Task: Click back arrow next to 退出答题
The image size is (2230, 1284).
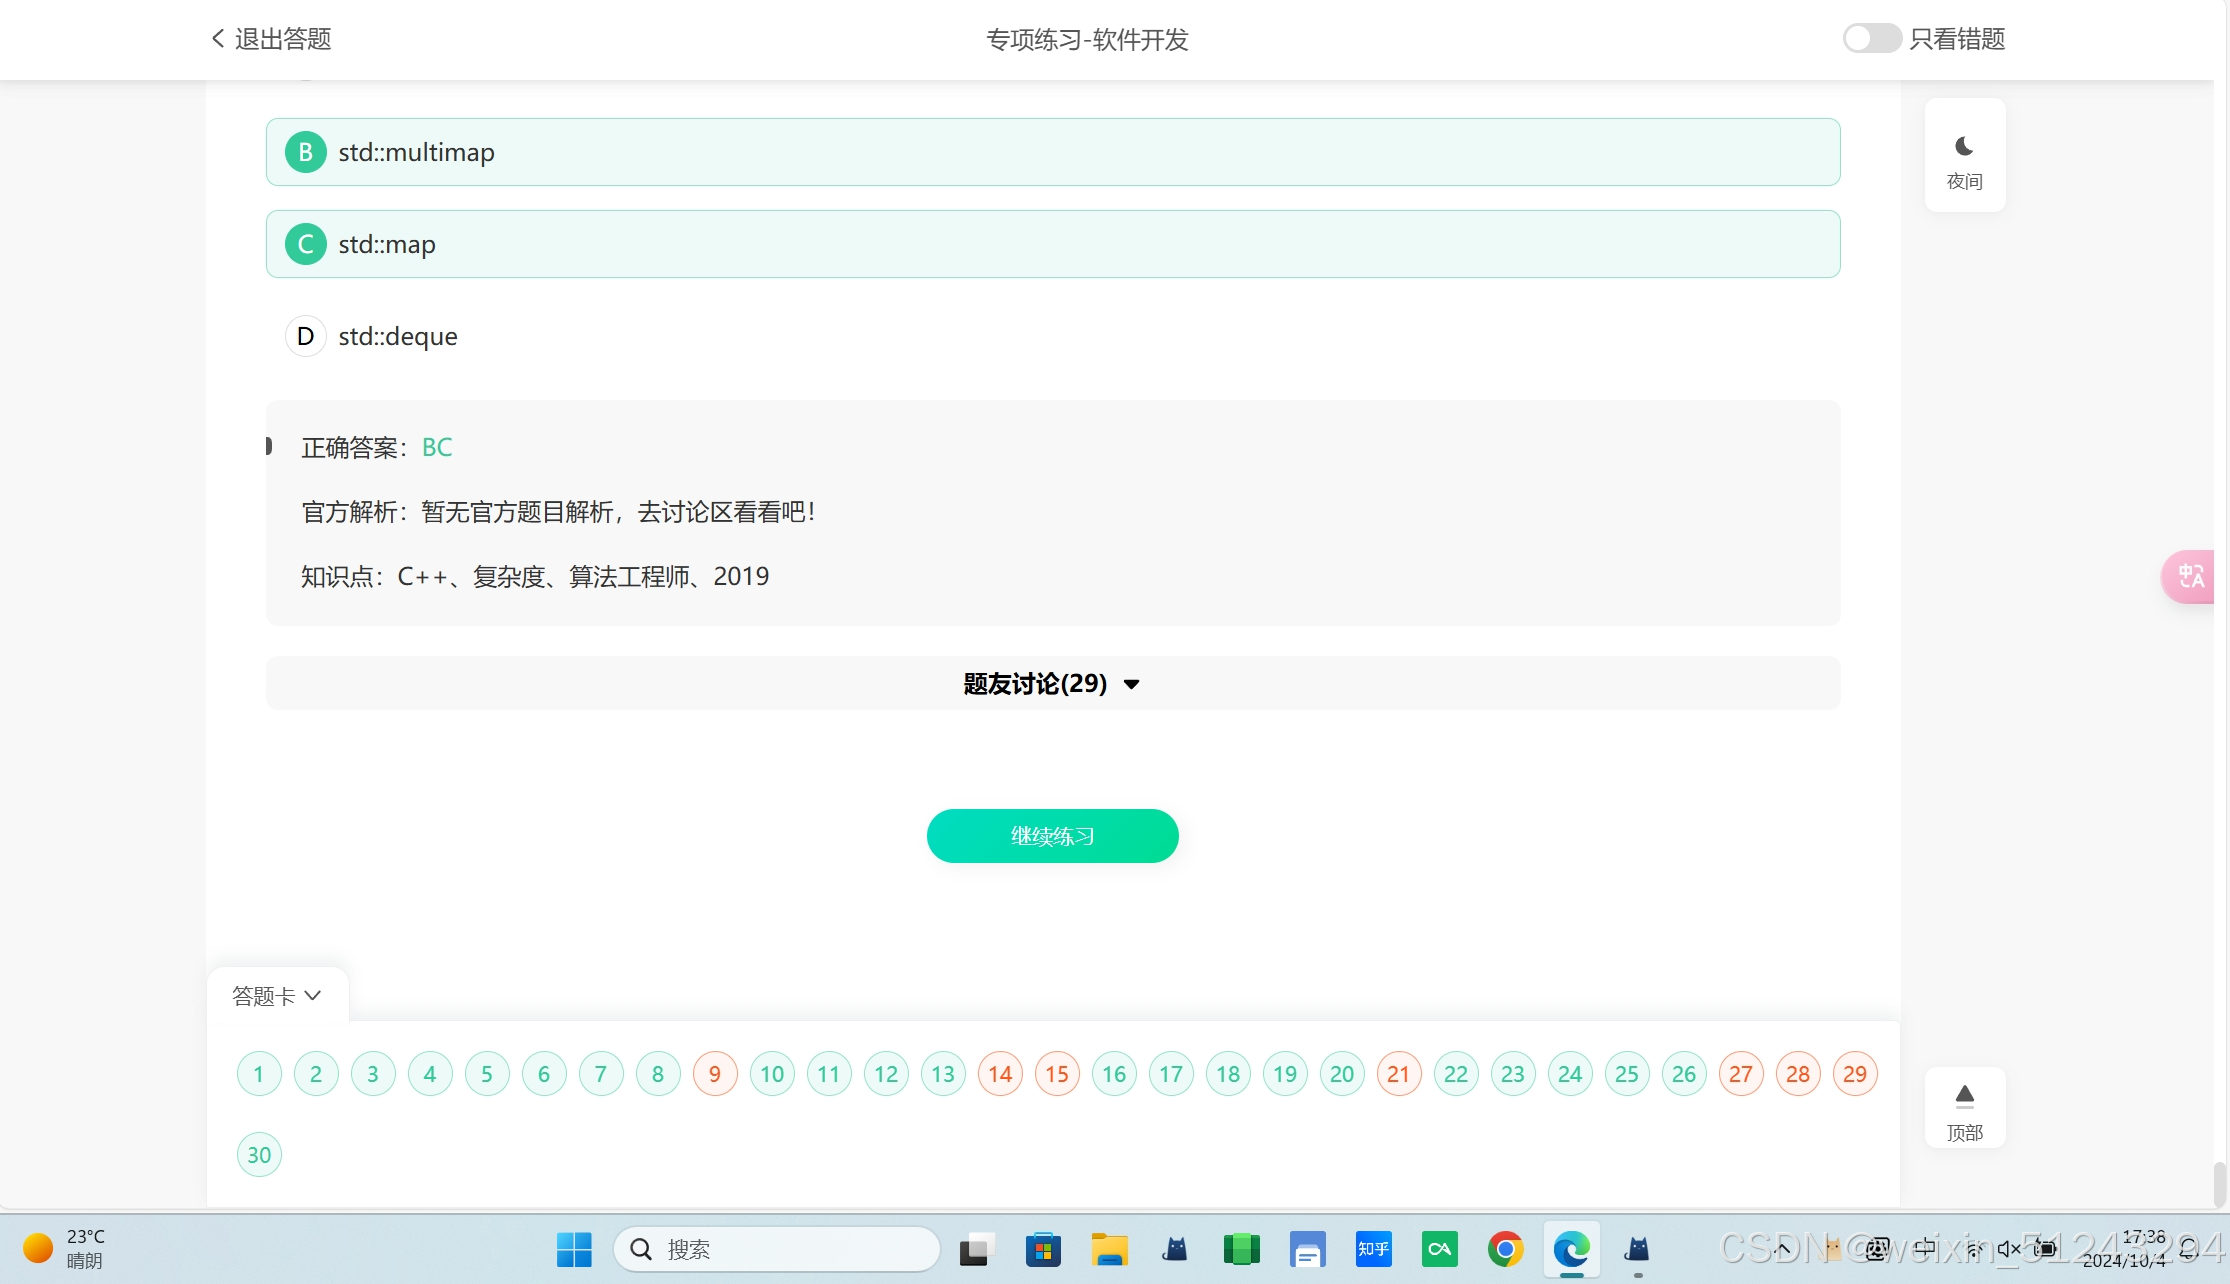Action: [x=218, y=39]
